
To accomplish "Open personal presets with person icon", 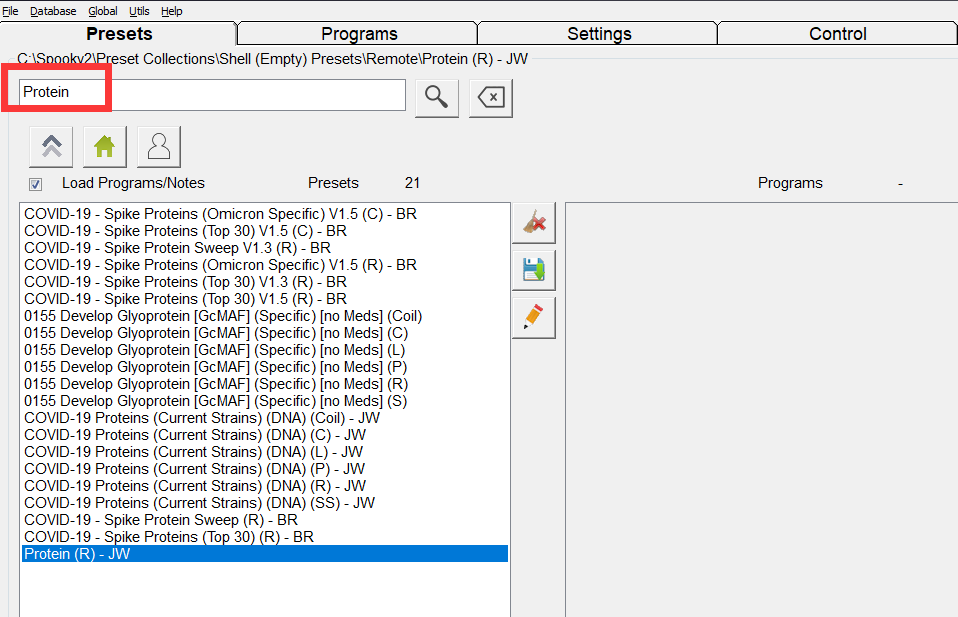I will point(157,146).
